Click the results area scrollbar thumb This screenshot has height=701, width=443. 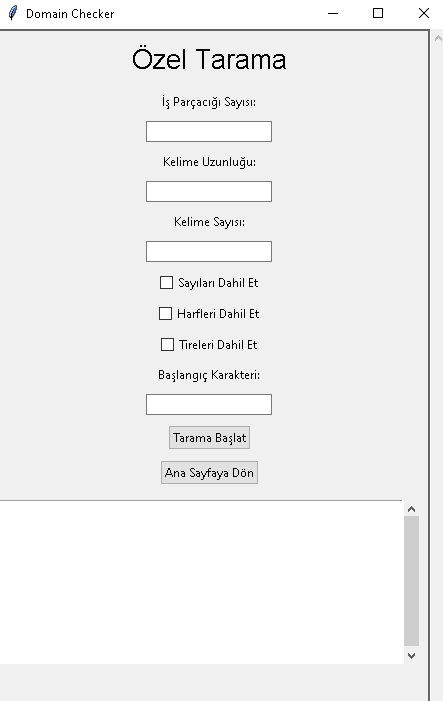[412, 581]
